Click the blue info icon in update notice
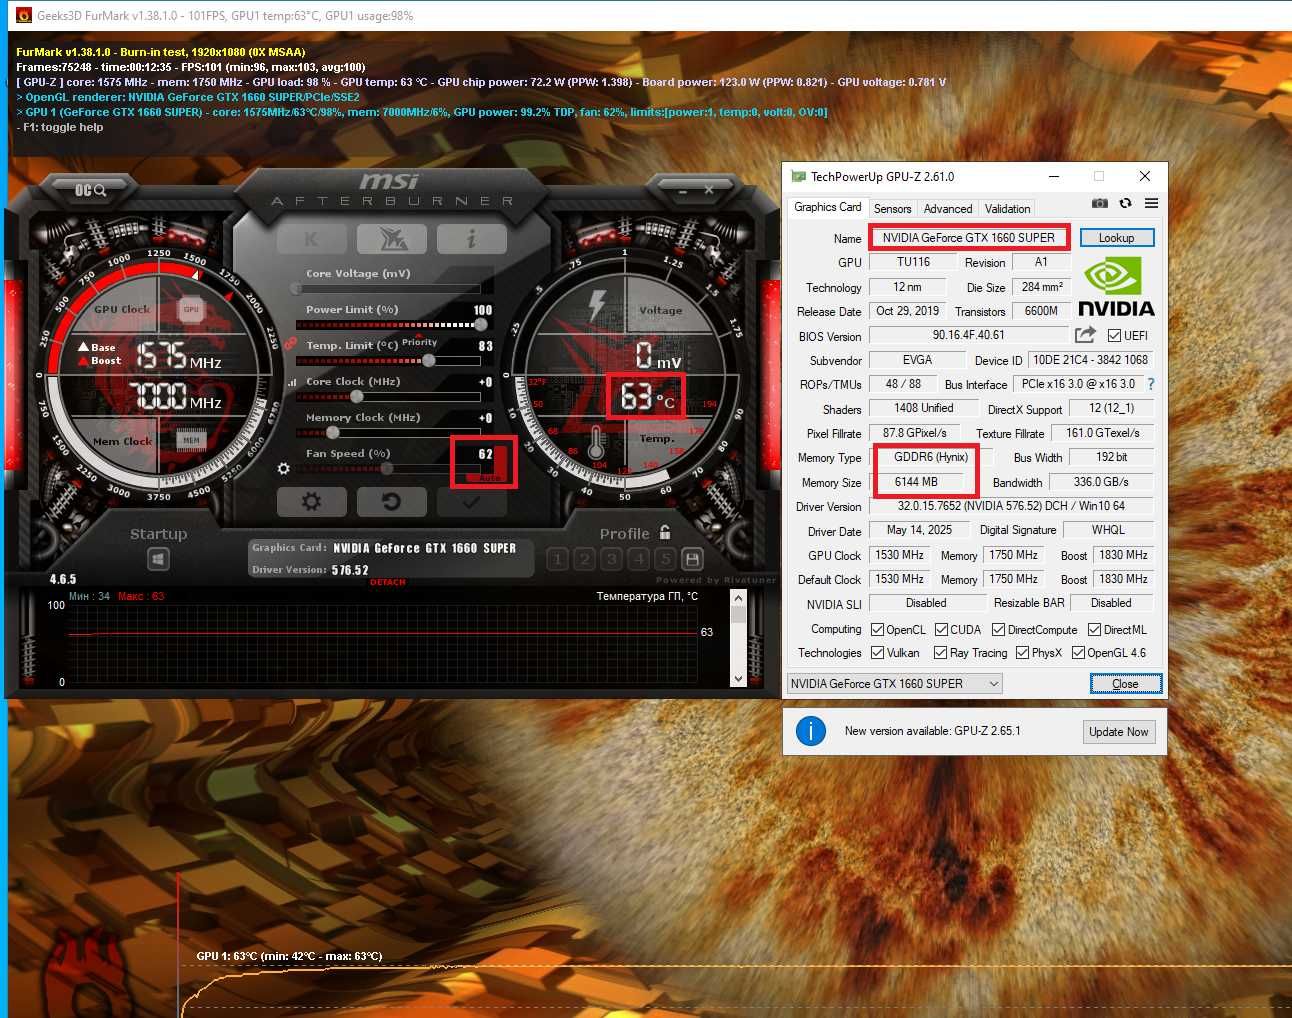The height and width of the screenshot is (1018, 1292). click(x=811, y=731)
